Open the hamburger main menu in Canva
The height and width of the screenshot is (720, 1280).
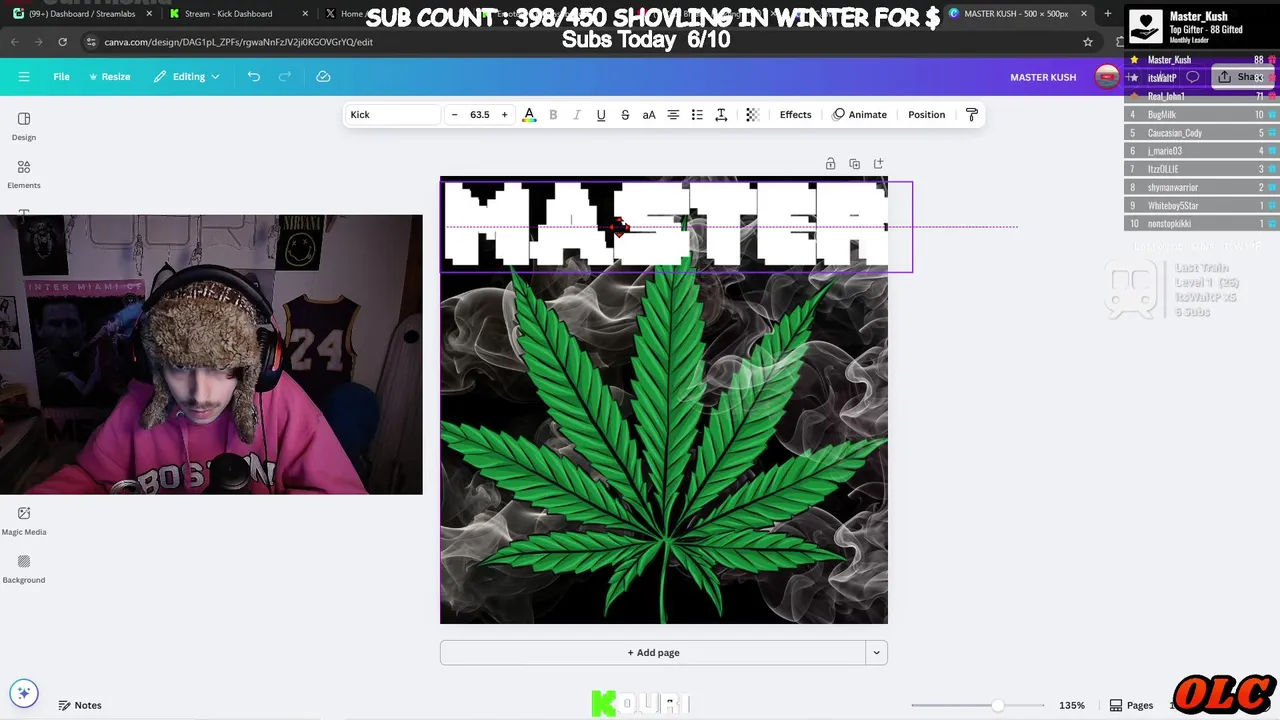pos(24,77)
